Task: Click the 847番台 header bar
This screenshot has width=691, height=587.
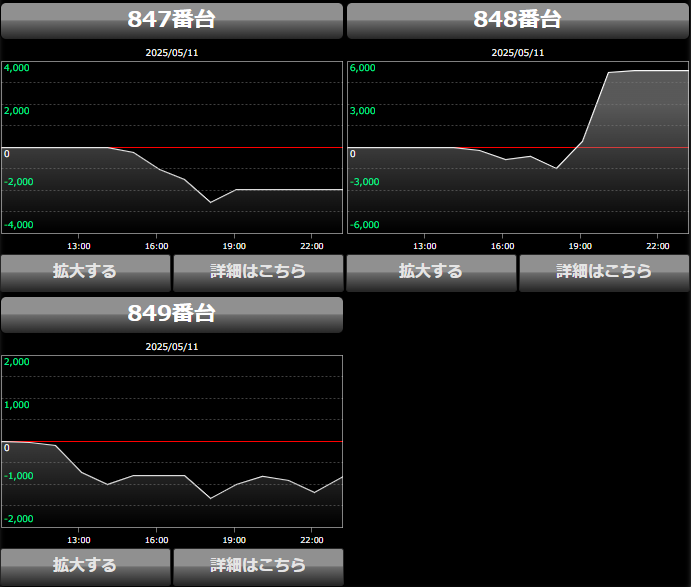Action: (172, 20)
